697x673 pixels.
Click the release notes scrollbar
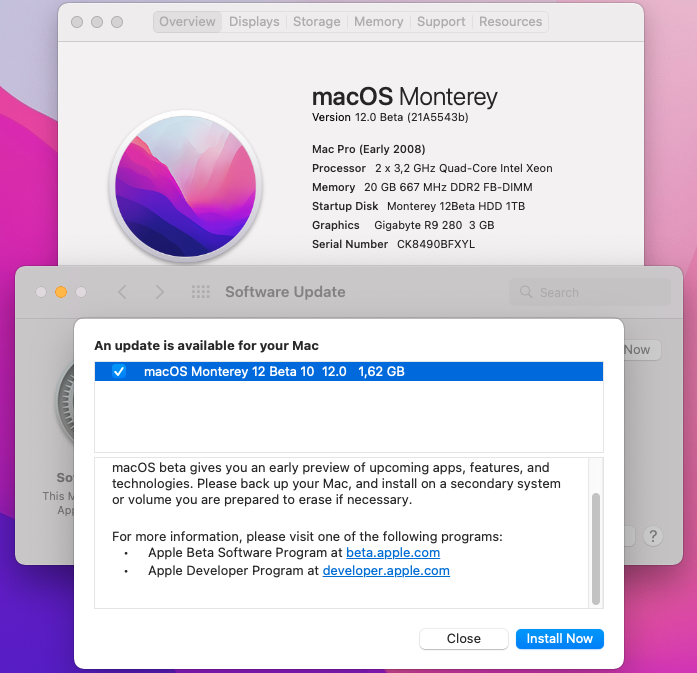pos(596,549)
